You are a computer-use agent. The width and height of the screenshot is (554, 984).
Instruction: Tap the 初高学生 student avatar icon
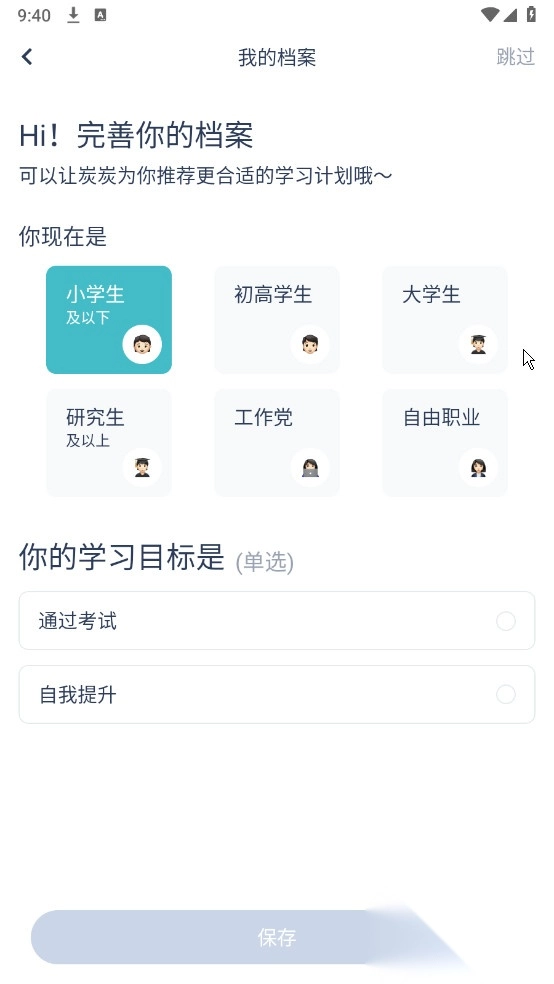click(x=310, y=345)
